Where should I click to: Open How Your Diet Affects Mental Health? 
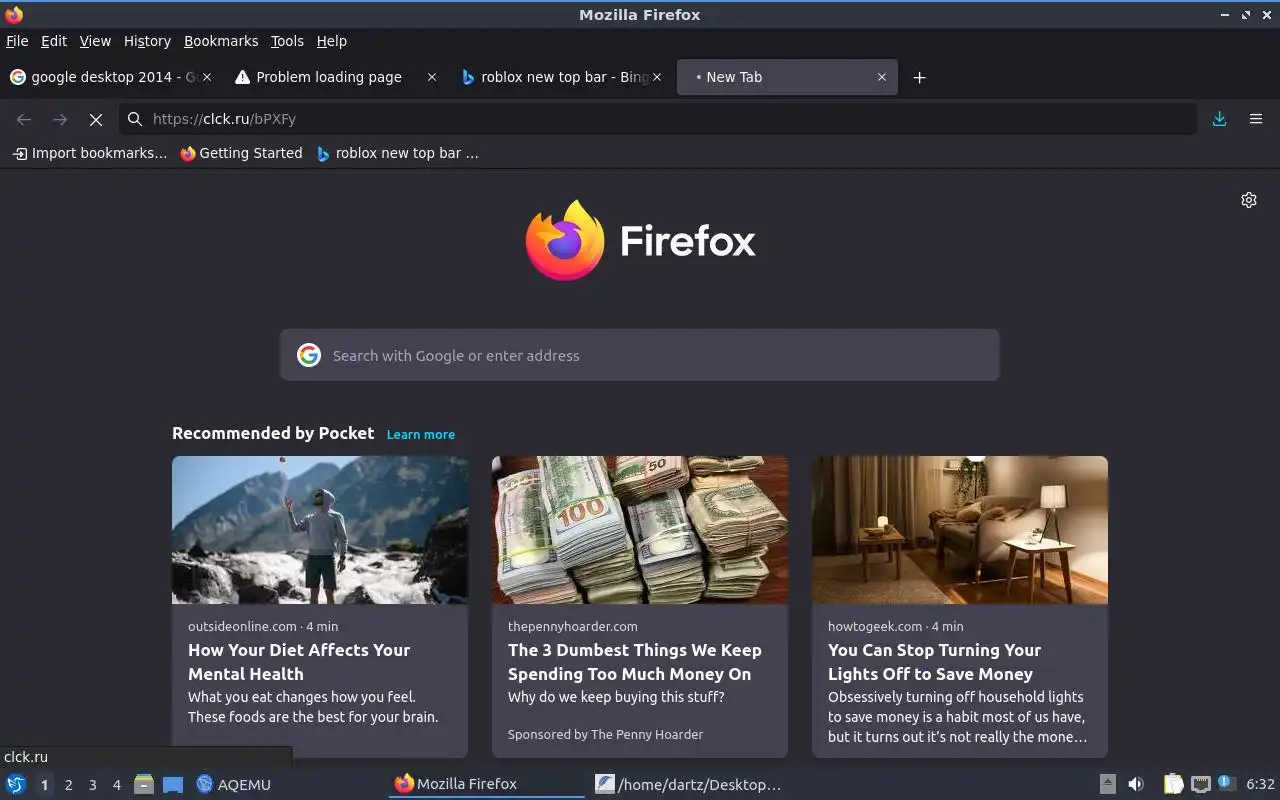click(299, 662)
